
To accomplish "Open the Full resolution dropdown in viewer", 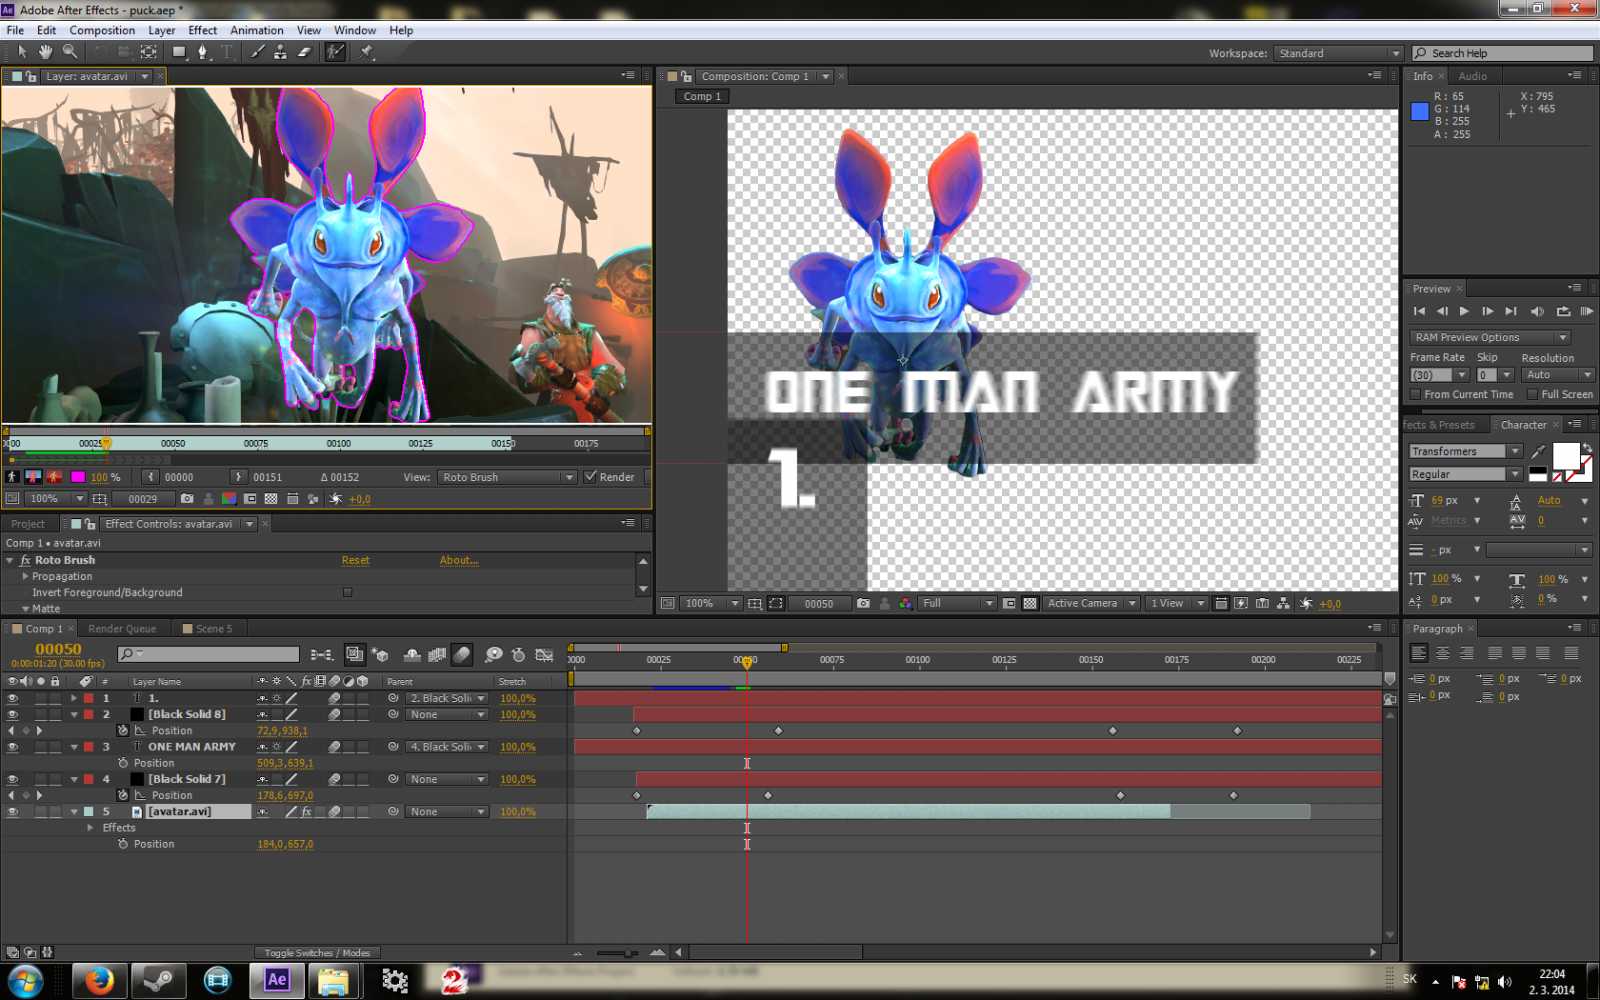I will (958, 604).
